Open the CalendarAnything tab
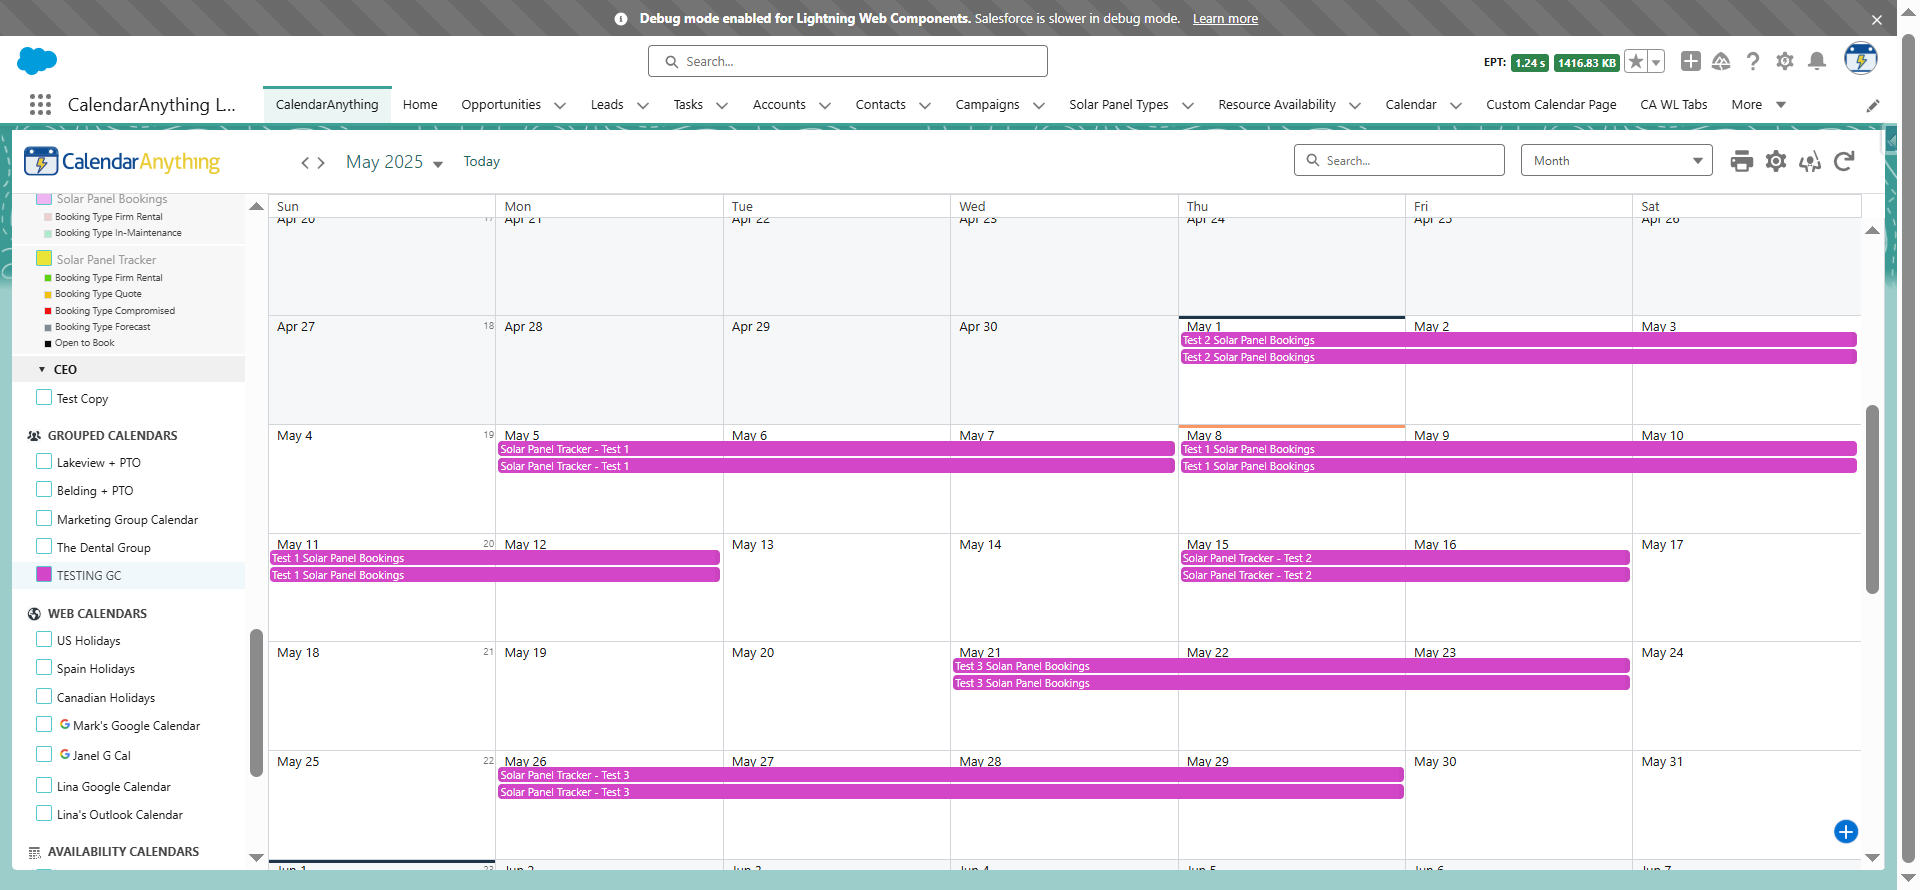 coord(327,105)
